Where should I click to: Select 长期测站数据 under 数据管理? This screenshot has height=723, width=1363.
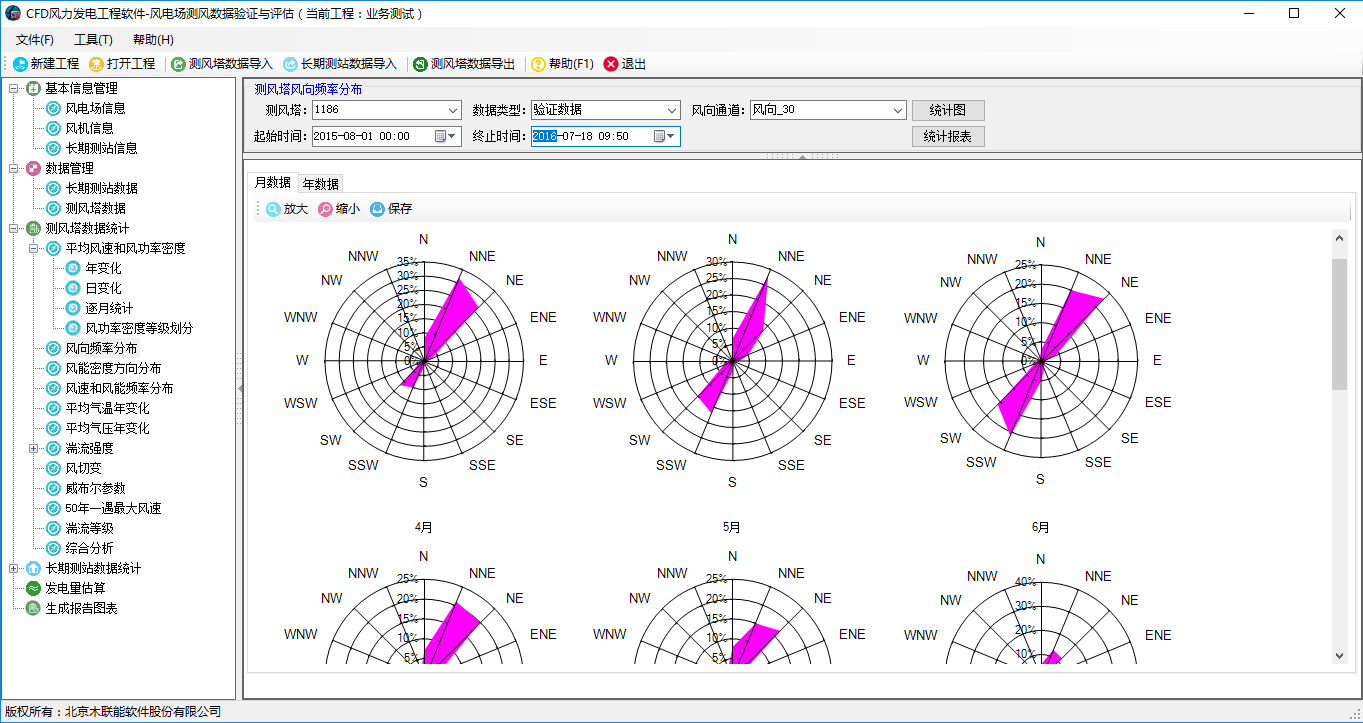coord(102,188)
